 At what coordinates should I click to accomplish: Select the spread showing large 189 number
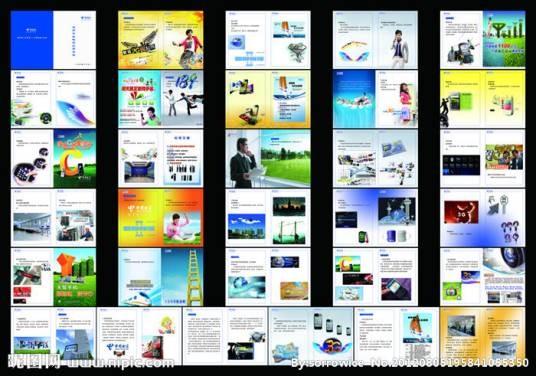161,99
